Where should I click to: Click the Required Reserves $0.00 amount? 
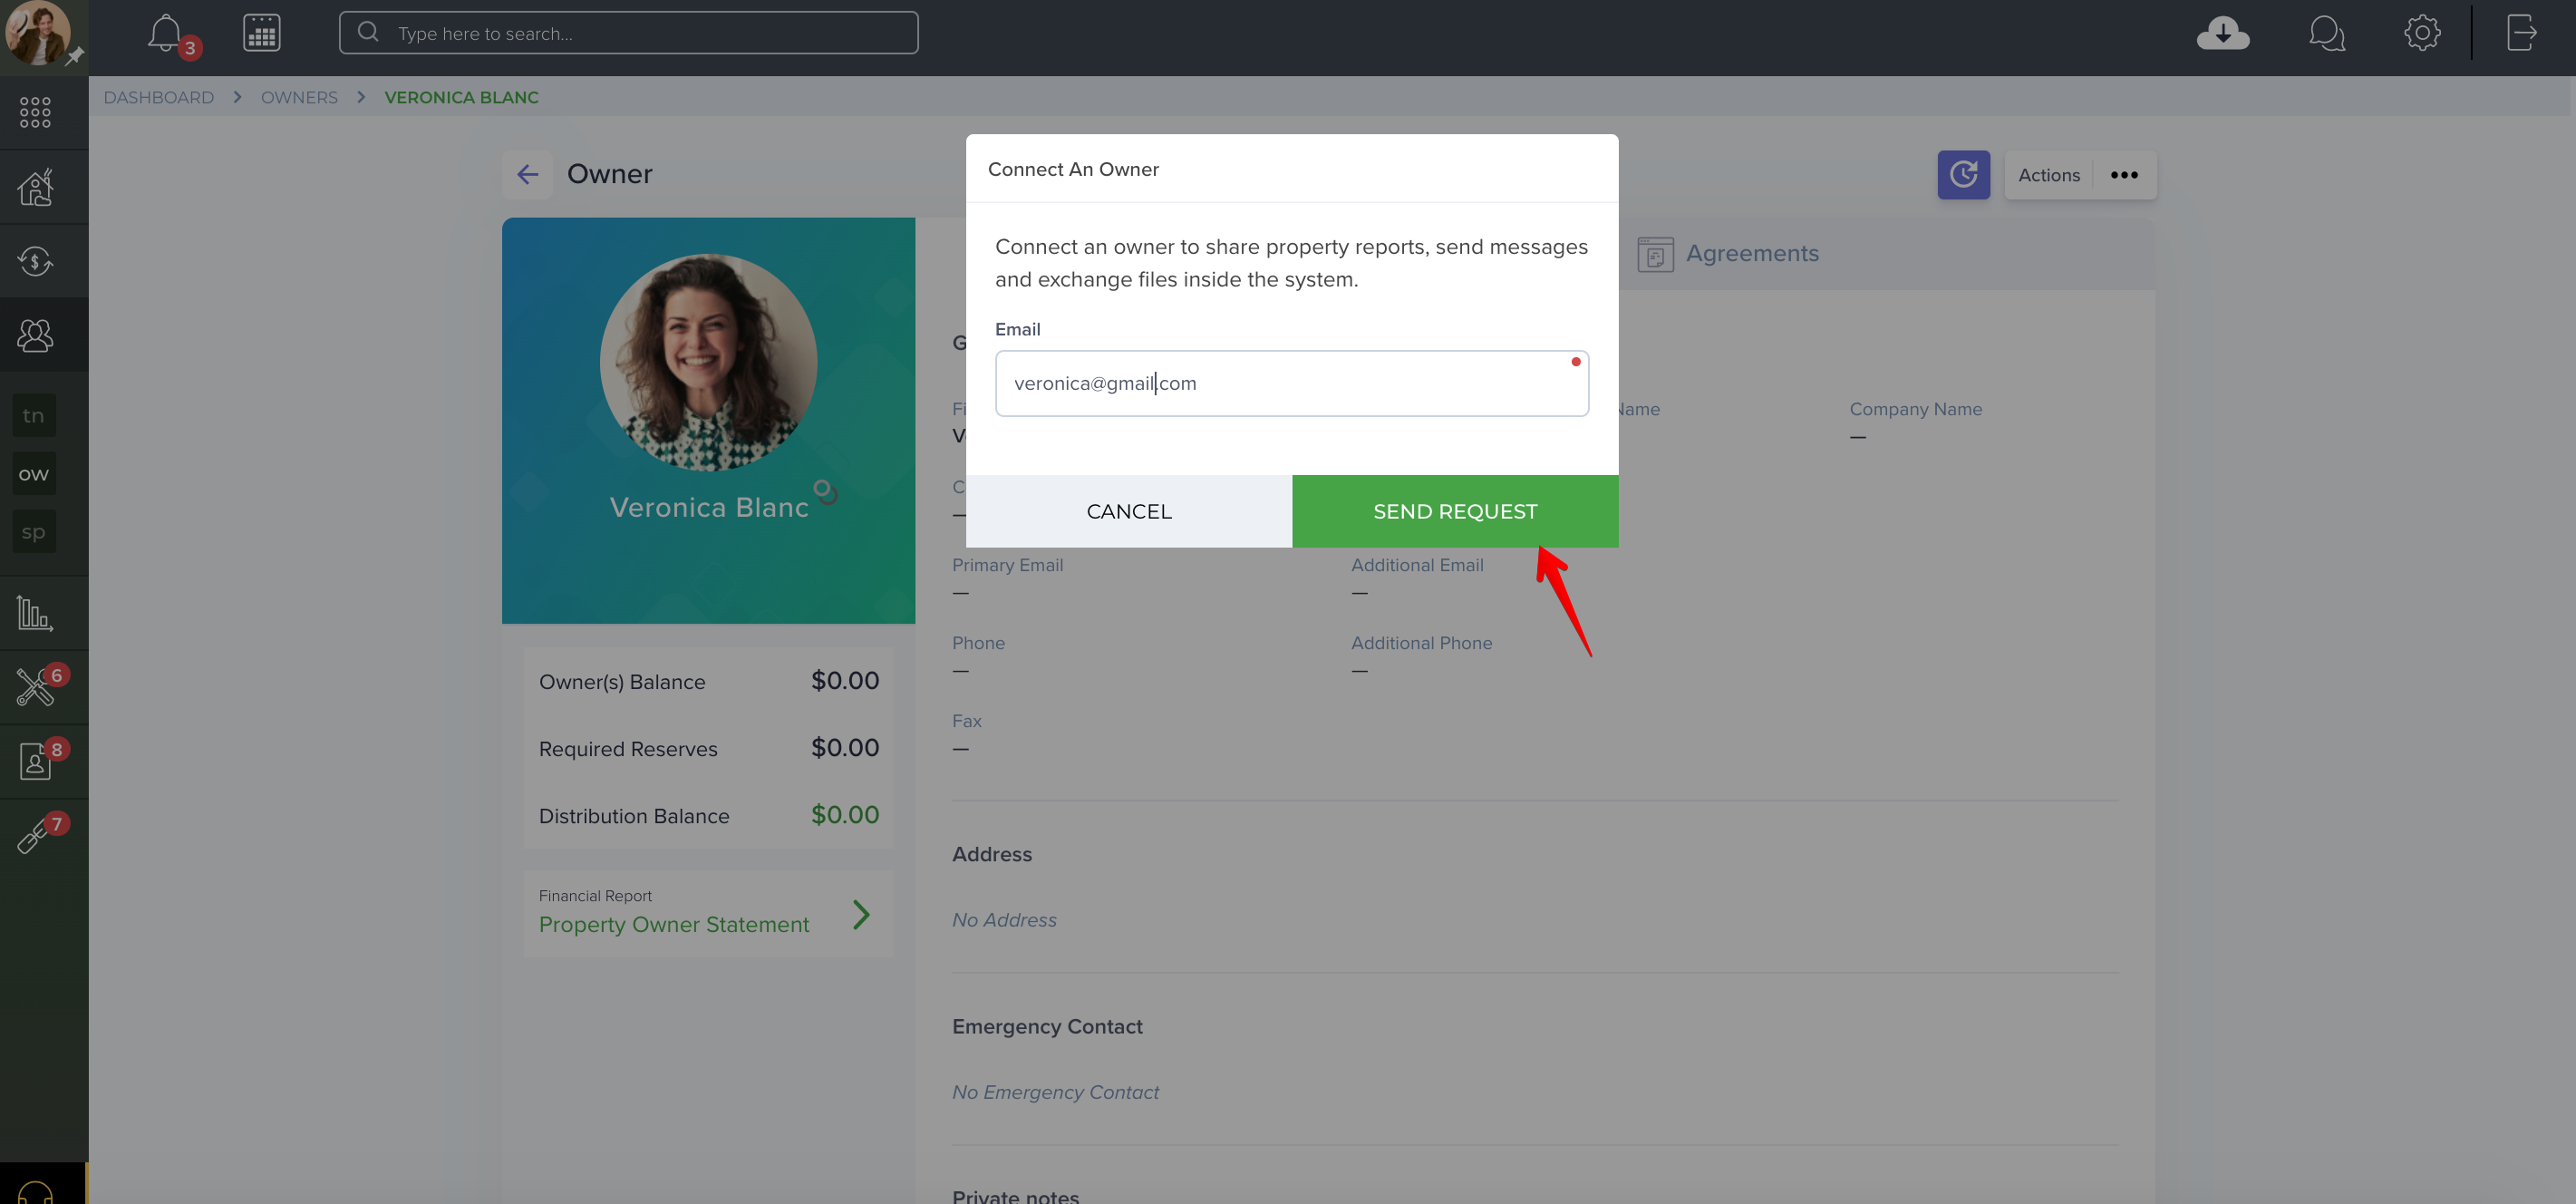point(844,748)
